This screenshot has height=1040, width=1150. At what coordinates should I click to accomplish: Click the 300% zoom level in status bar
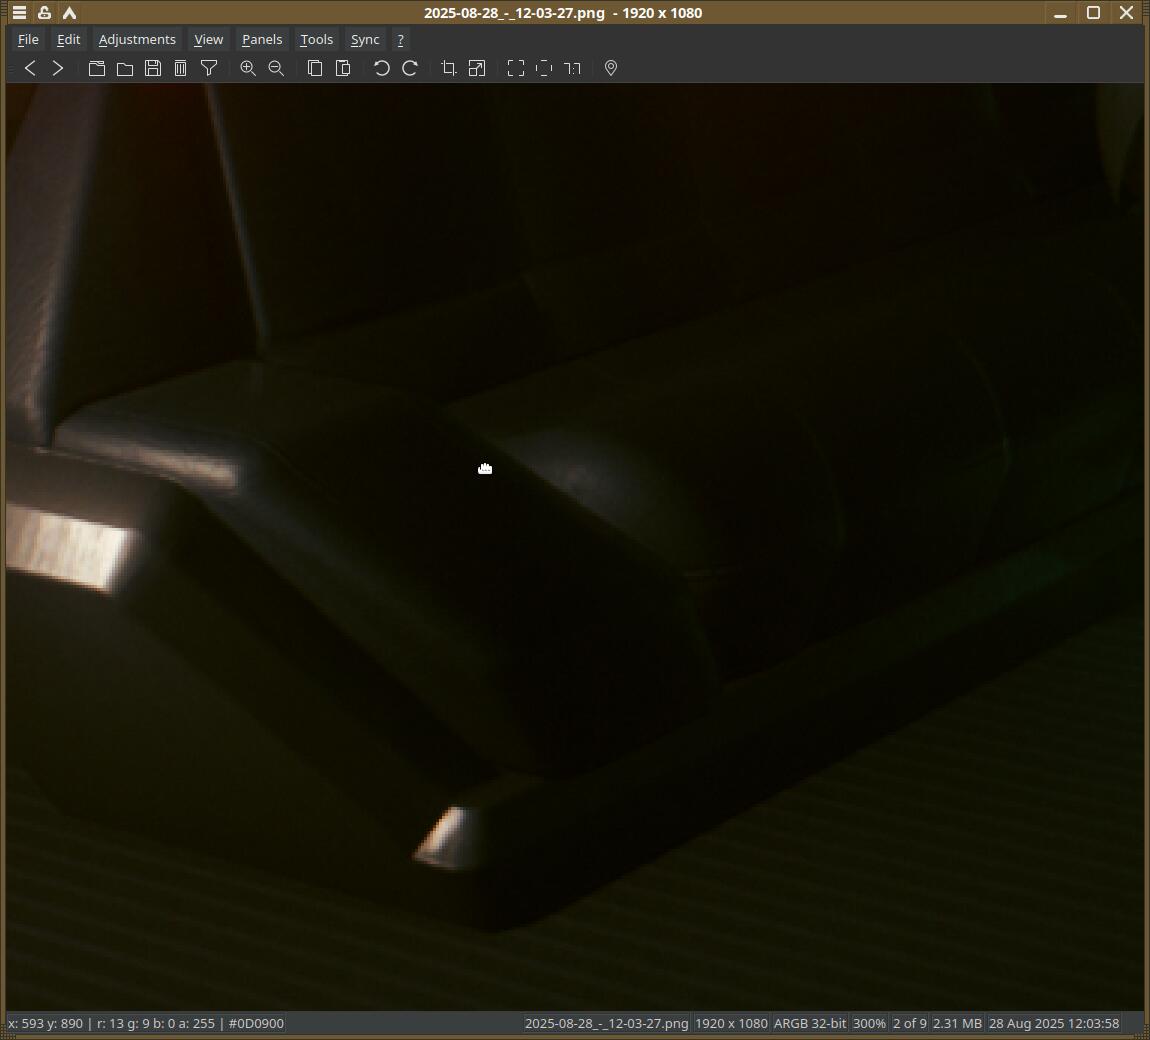[869, 1023]
